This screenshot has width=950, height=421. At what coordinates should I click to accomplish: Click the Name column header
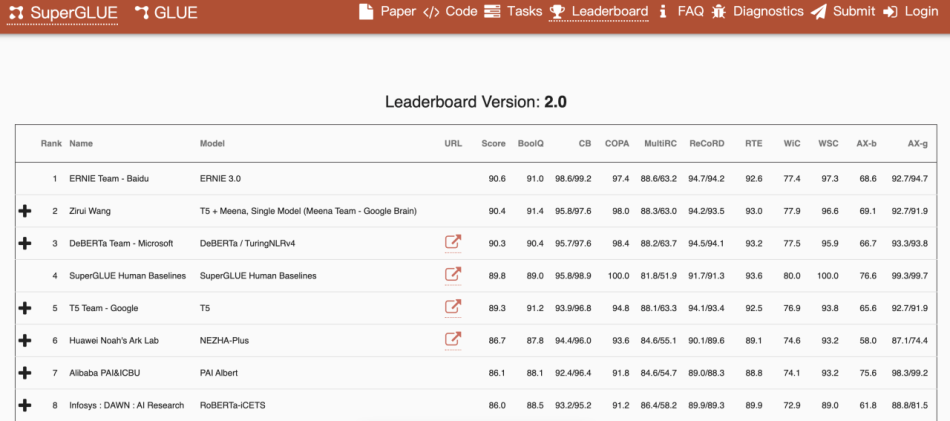(81, 144)
